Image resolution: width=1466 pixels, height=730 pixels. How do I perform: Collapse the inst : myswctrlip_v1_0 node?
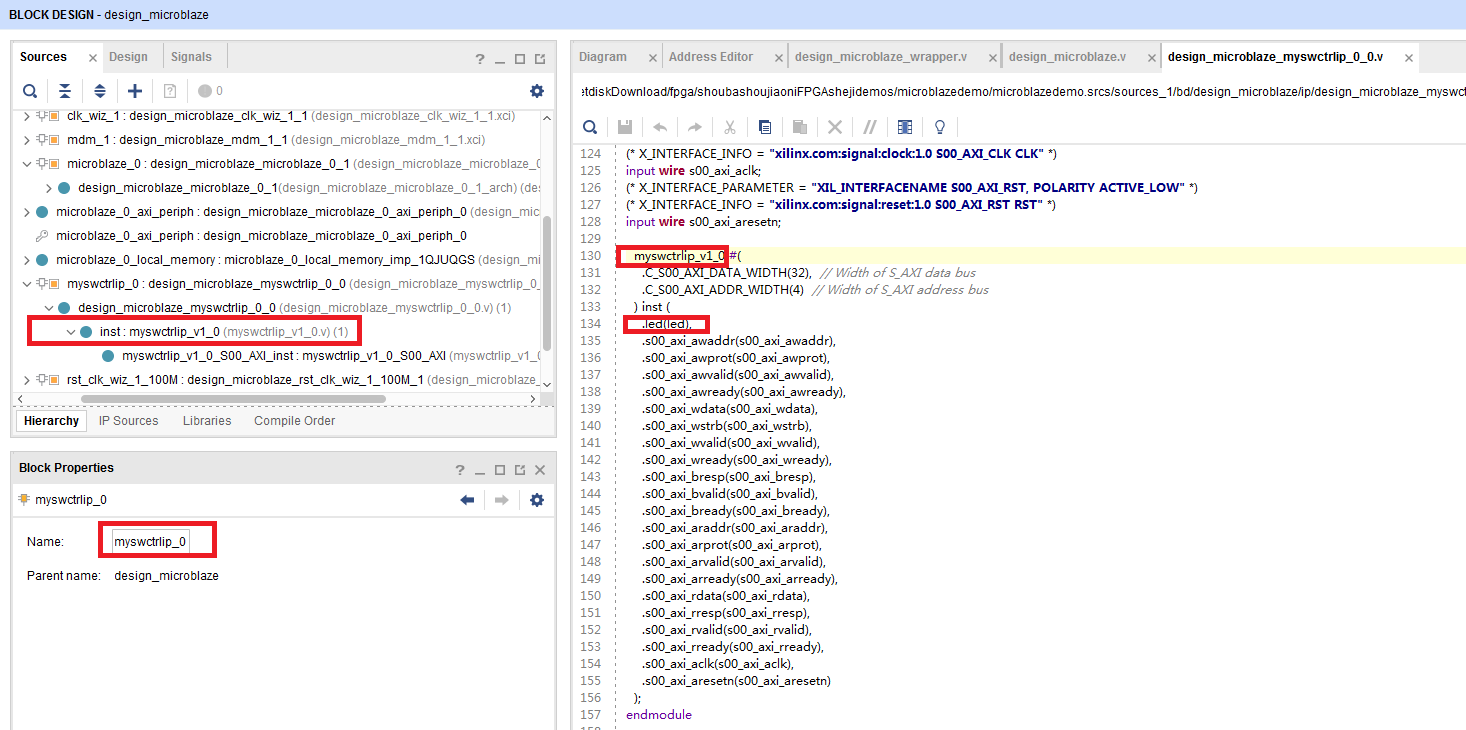click(x=71, y=332)
